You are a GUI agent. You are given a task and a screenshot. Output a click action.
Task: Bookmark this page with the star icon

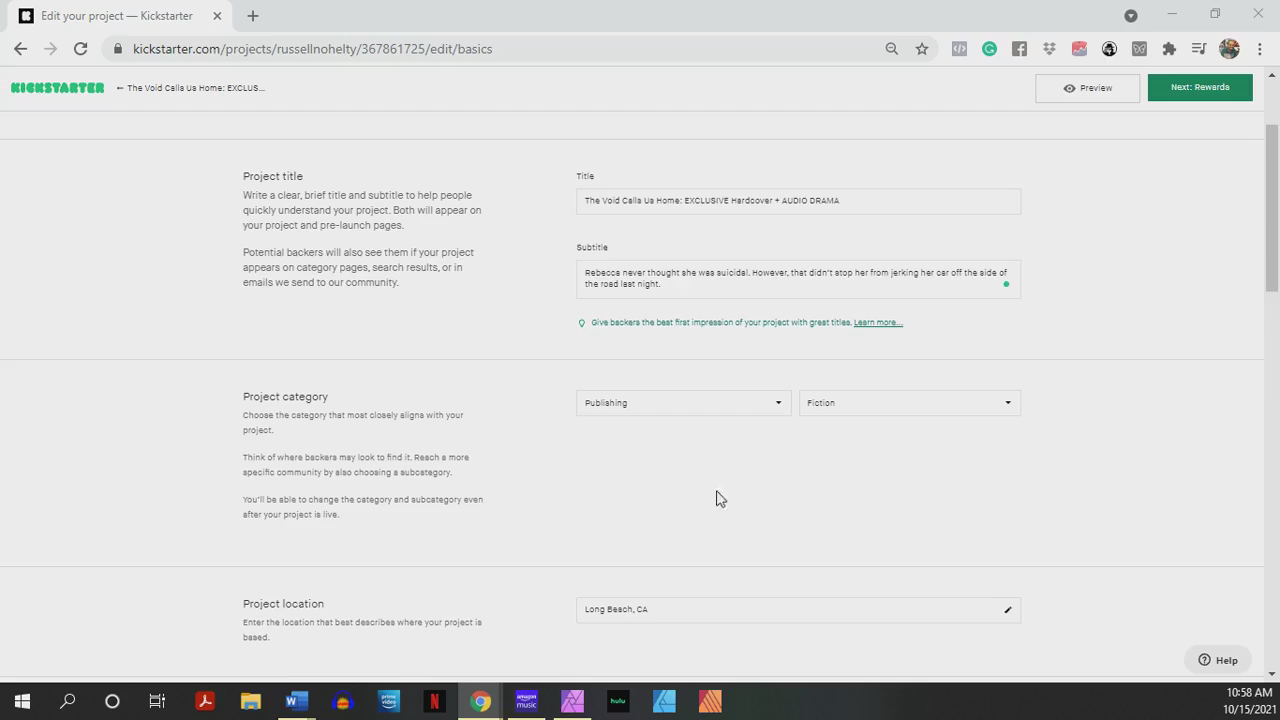922,49
